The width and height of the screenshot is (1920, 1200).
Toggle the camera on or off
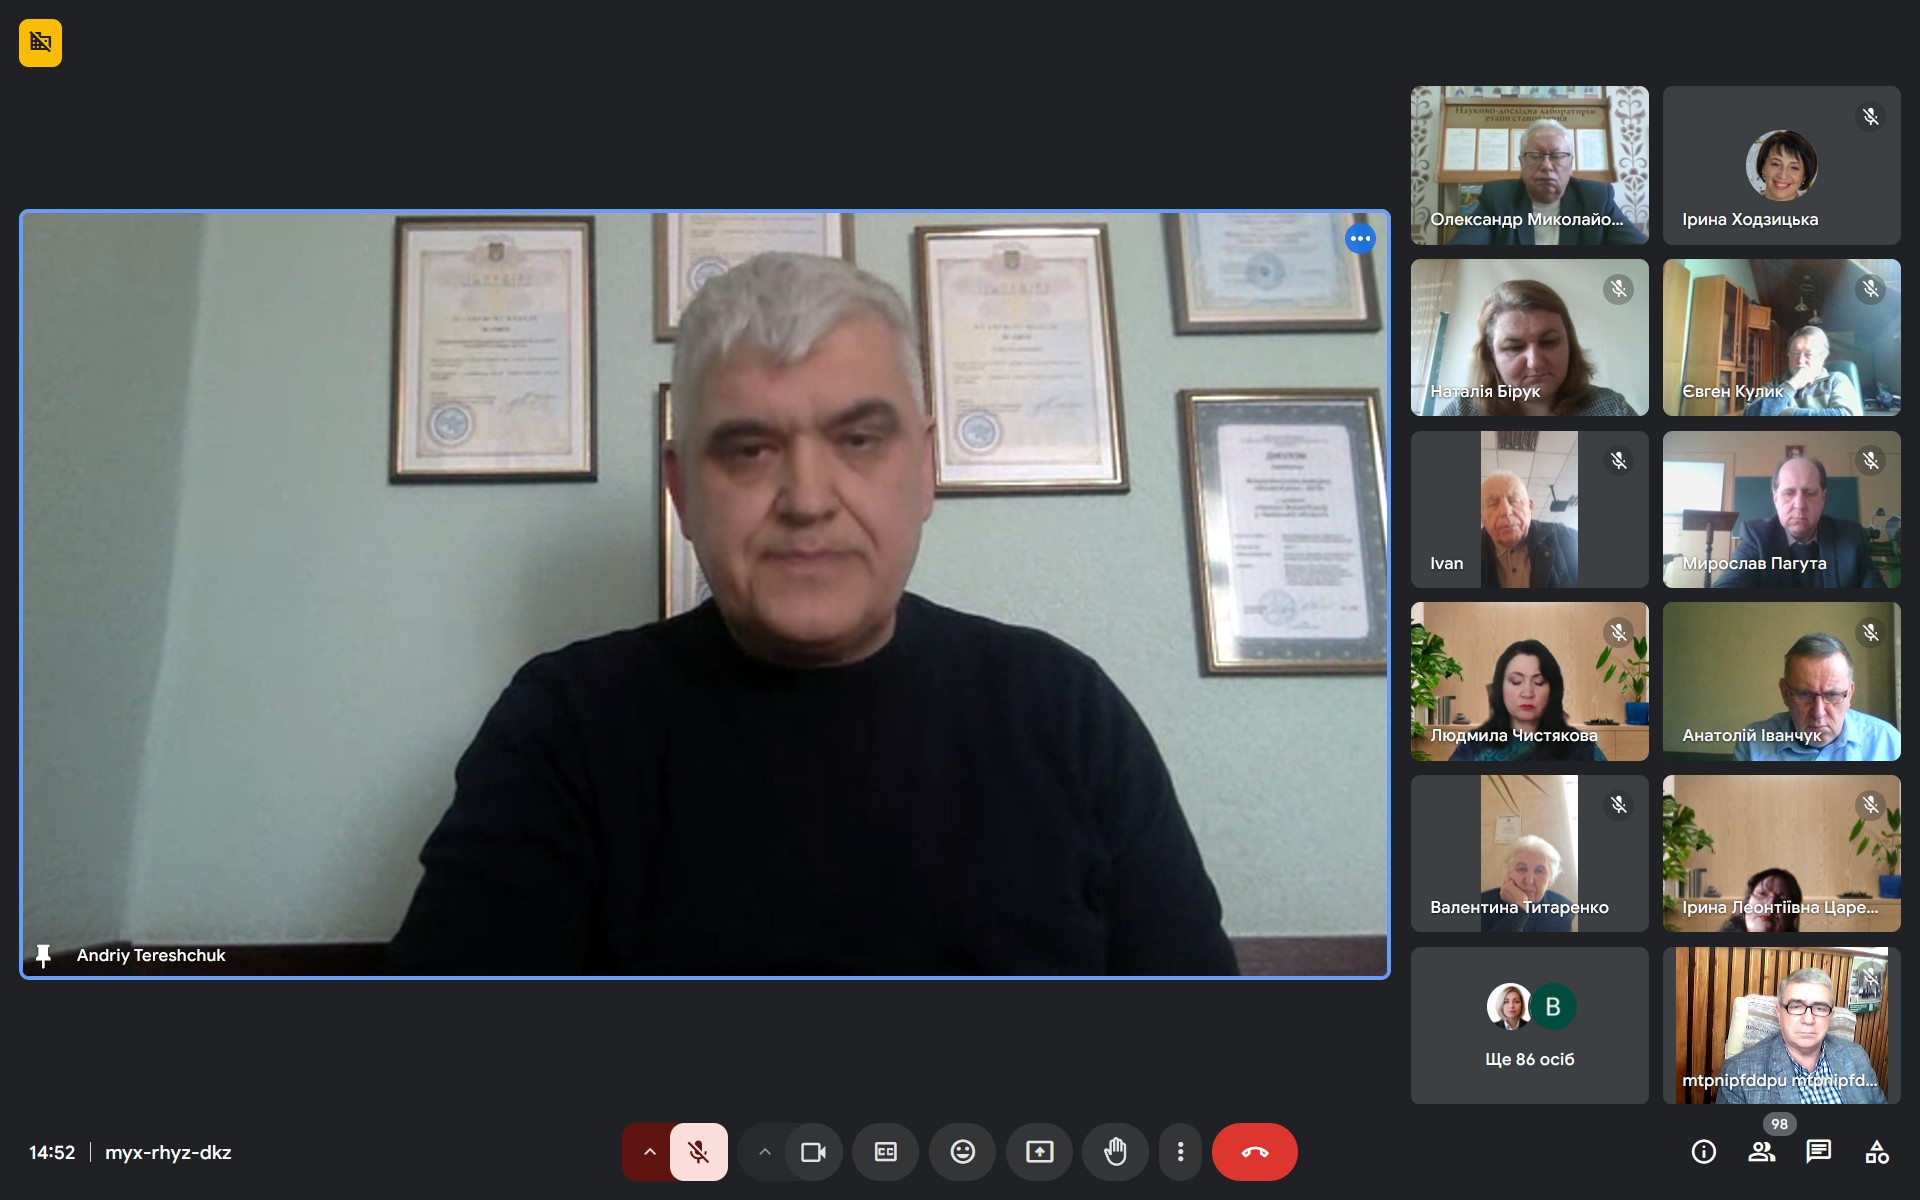pyautogui.click(x=813, y=1152)
